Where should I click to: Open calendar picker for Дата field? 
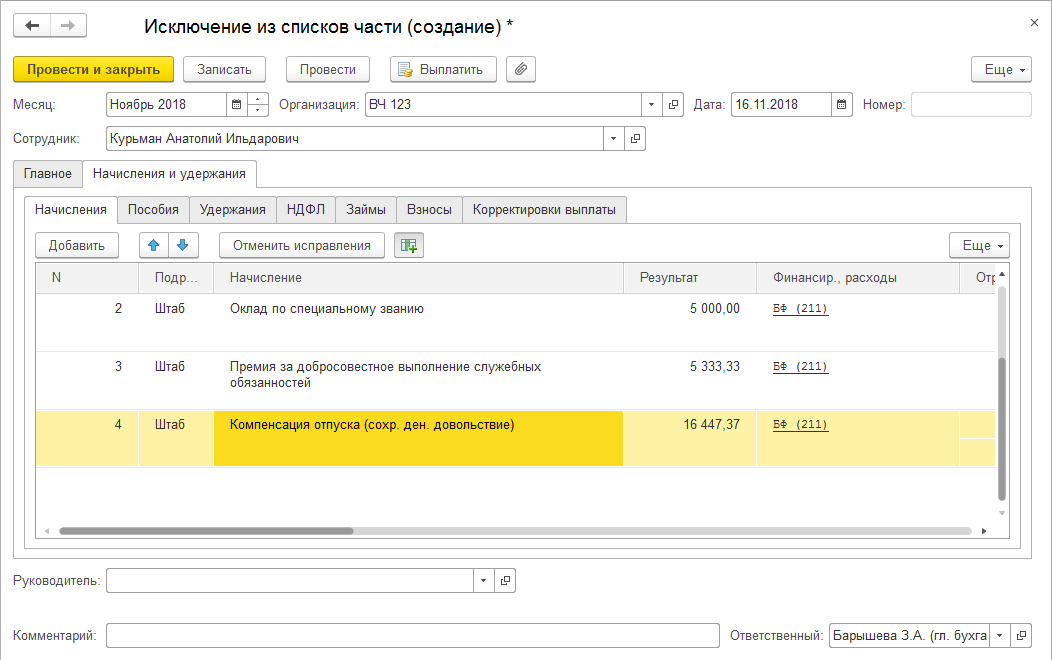[x=841, y=104]
